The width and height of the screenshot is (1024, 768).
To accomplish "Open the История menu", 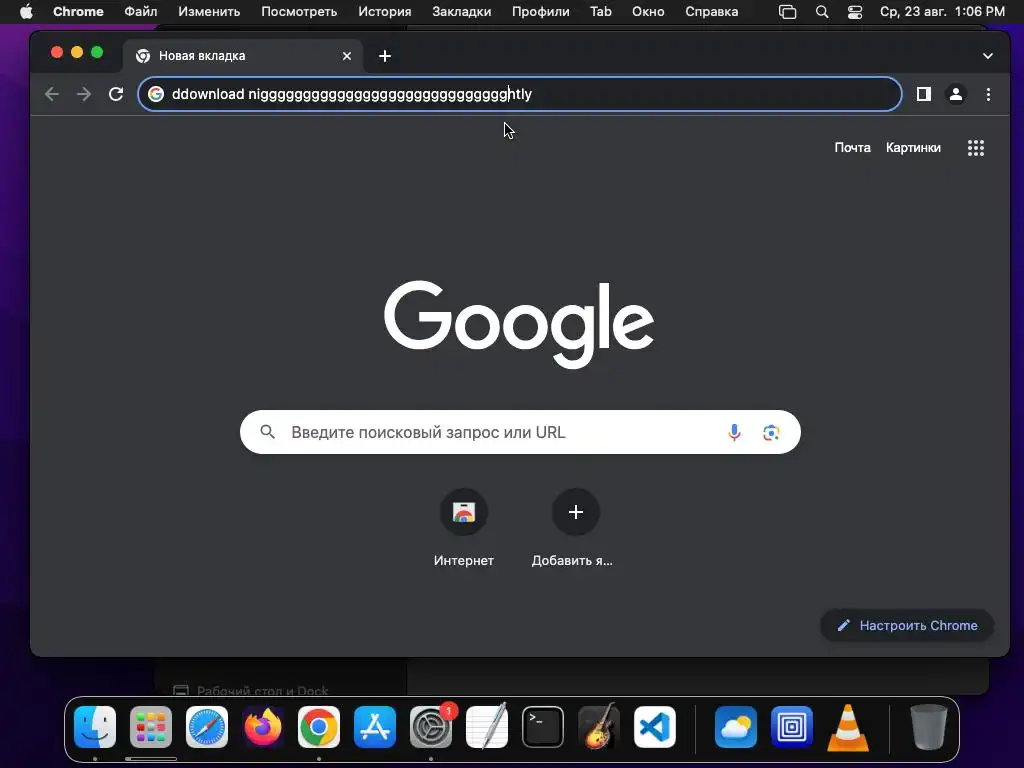I will pos(385,12).
